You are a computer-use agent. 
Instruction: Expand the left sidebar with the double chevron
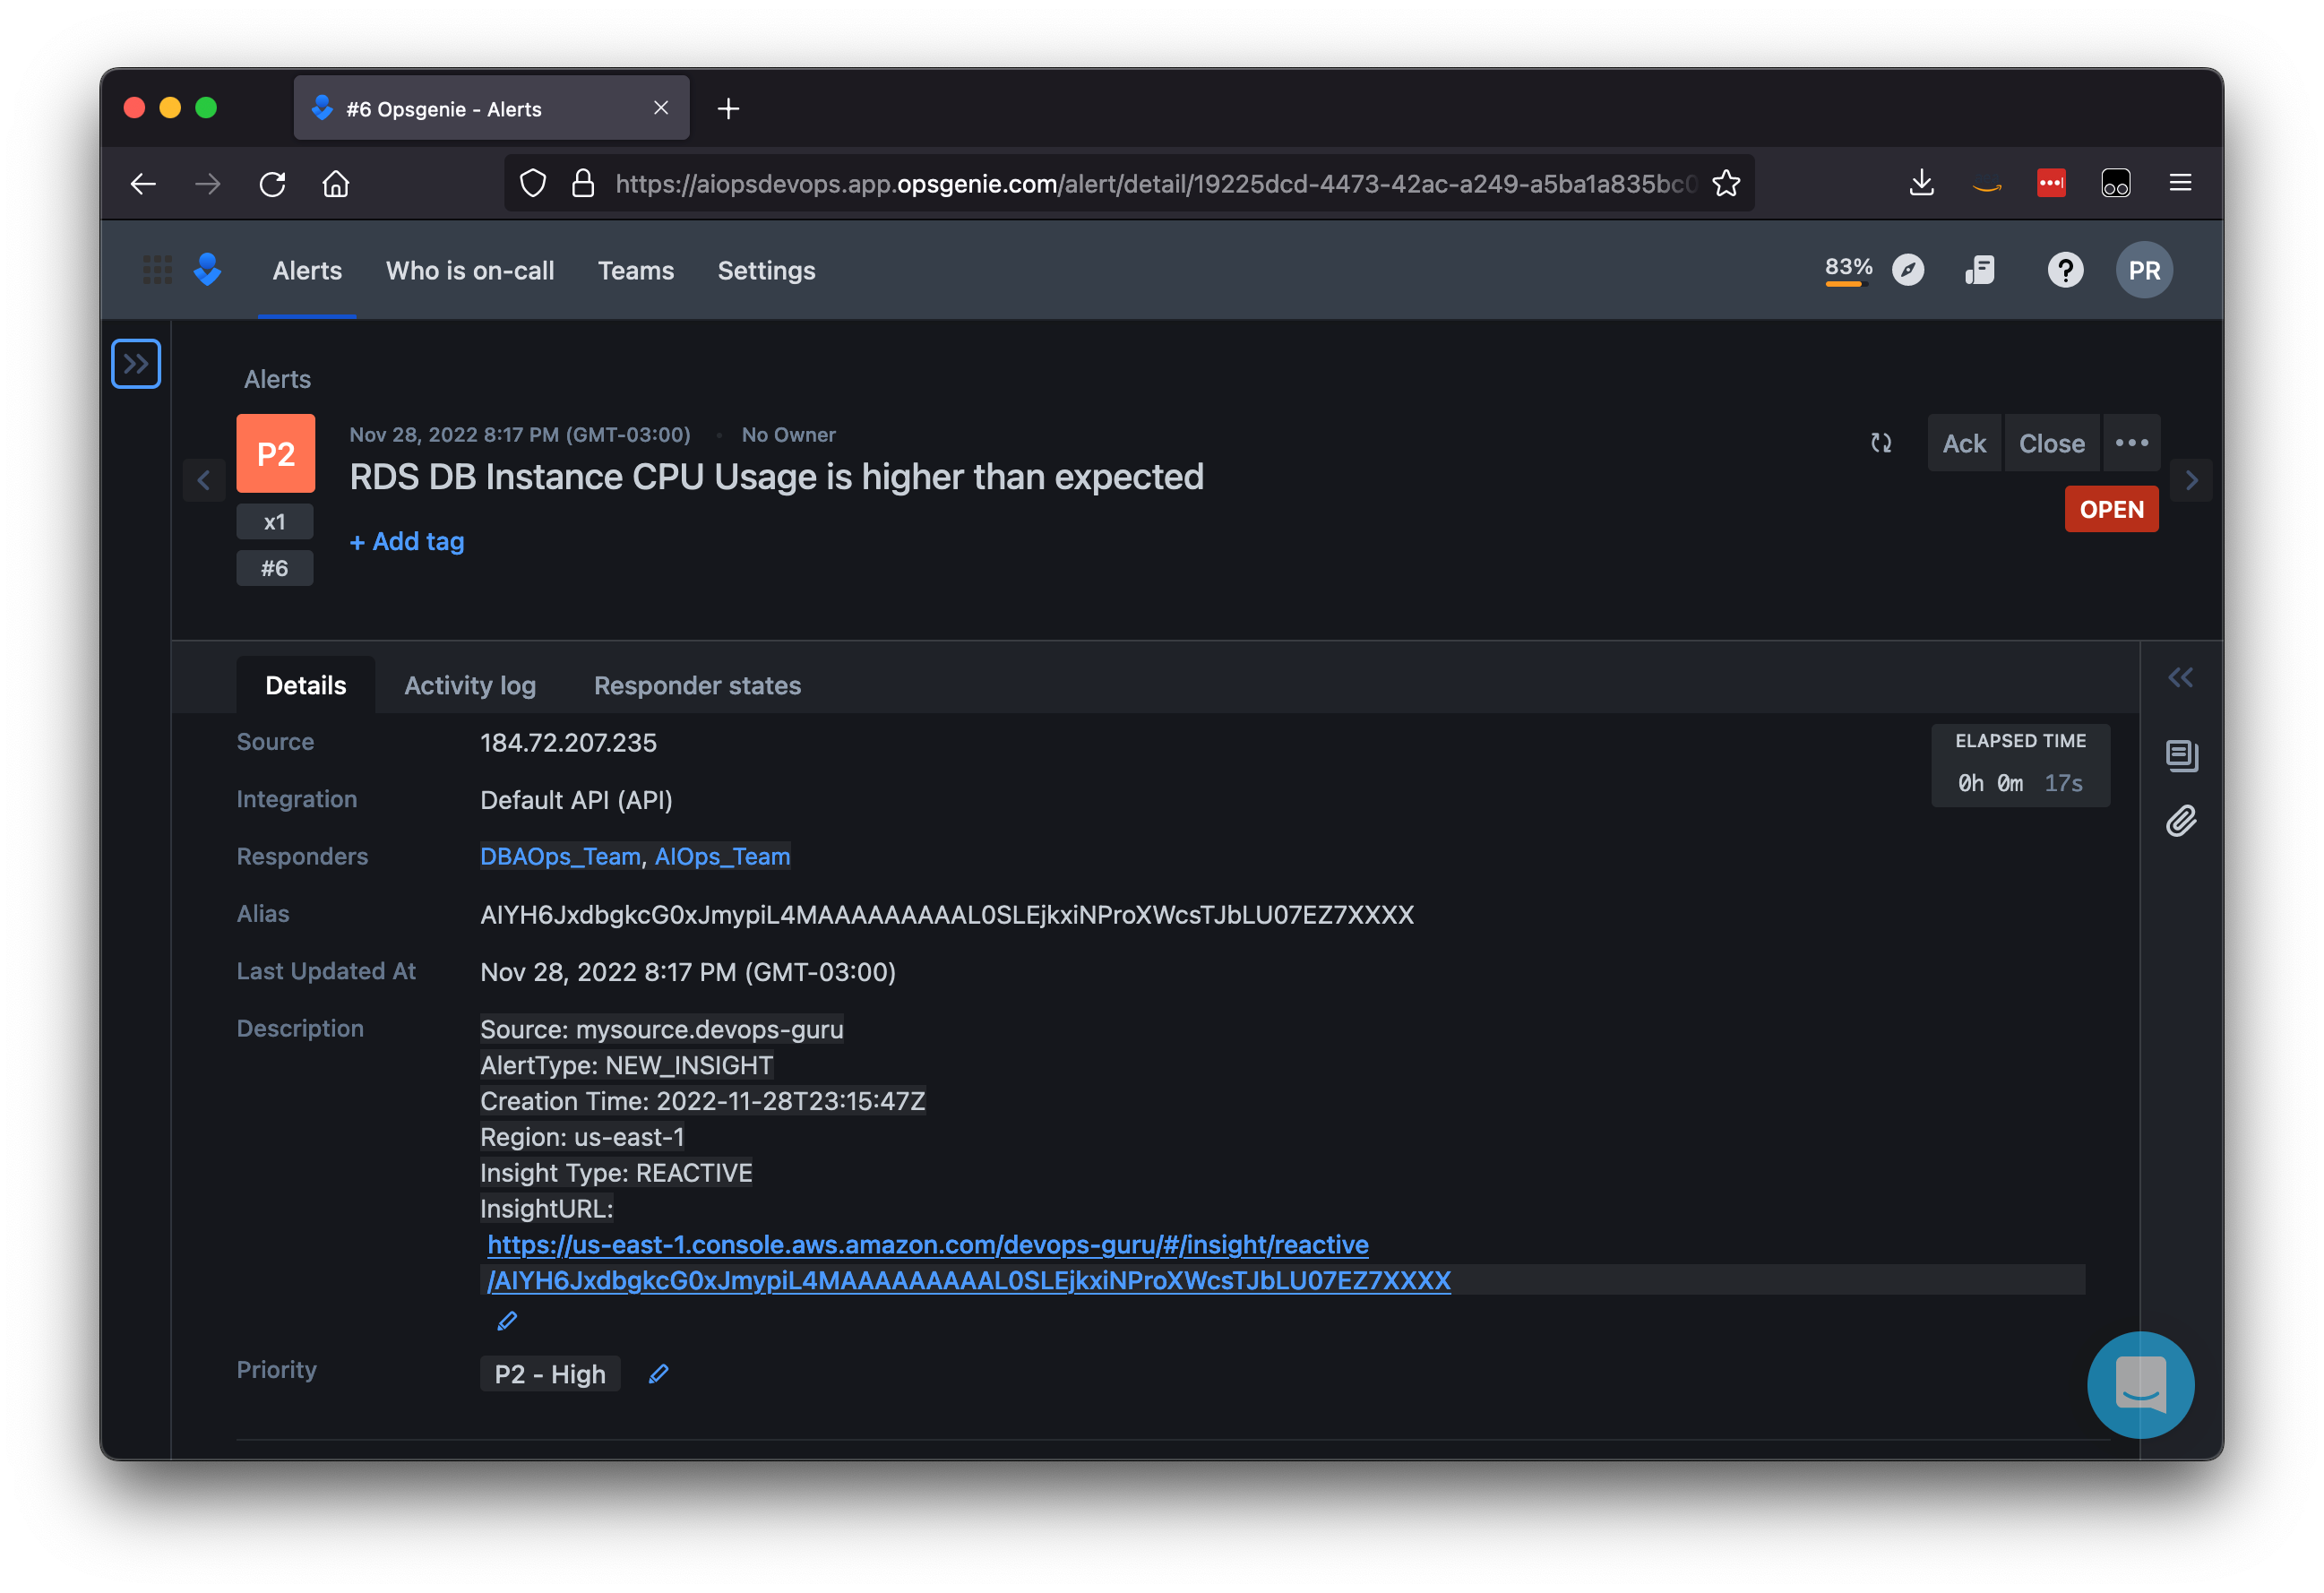[136, 363]
